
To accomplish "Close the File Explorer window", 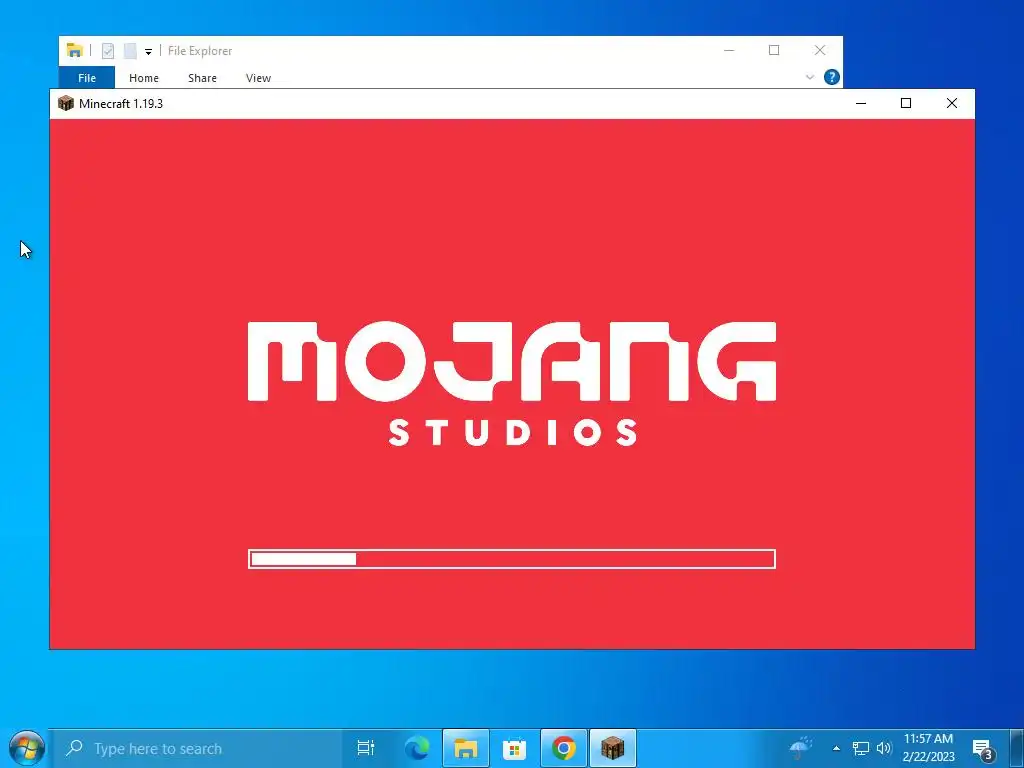I will click(x=820, y=50).
